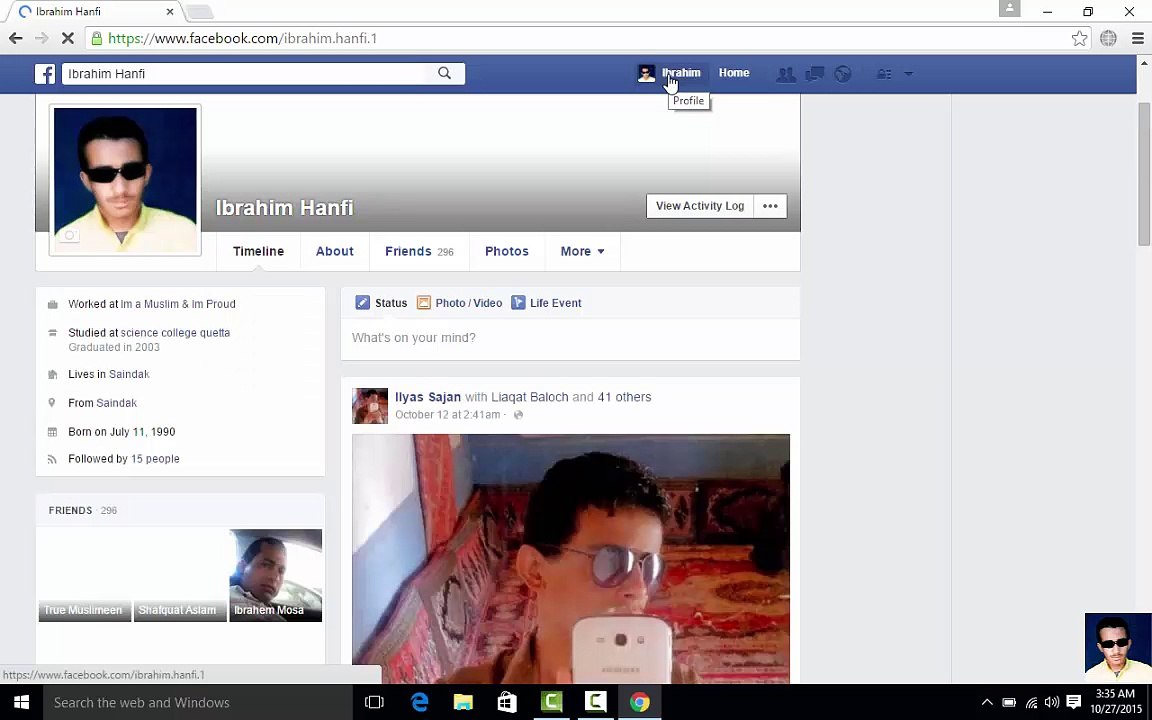This screenshot has width=1152, height=720.
Task: Open the Chrome menu hamburger icon
Action: point(1137,38)
